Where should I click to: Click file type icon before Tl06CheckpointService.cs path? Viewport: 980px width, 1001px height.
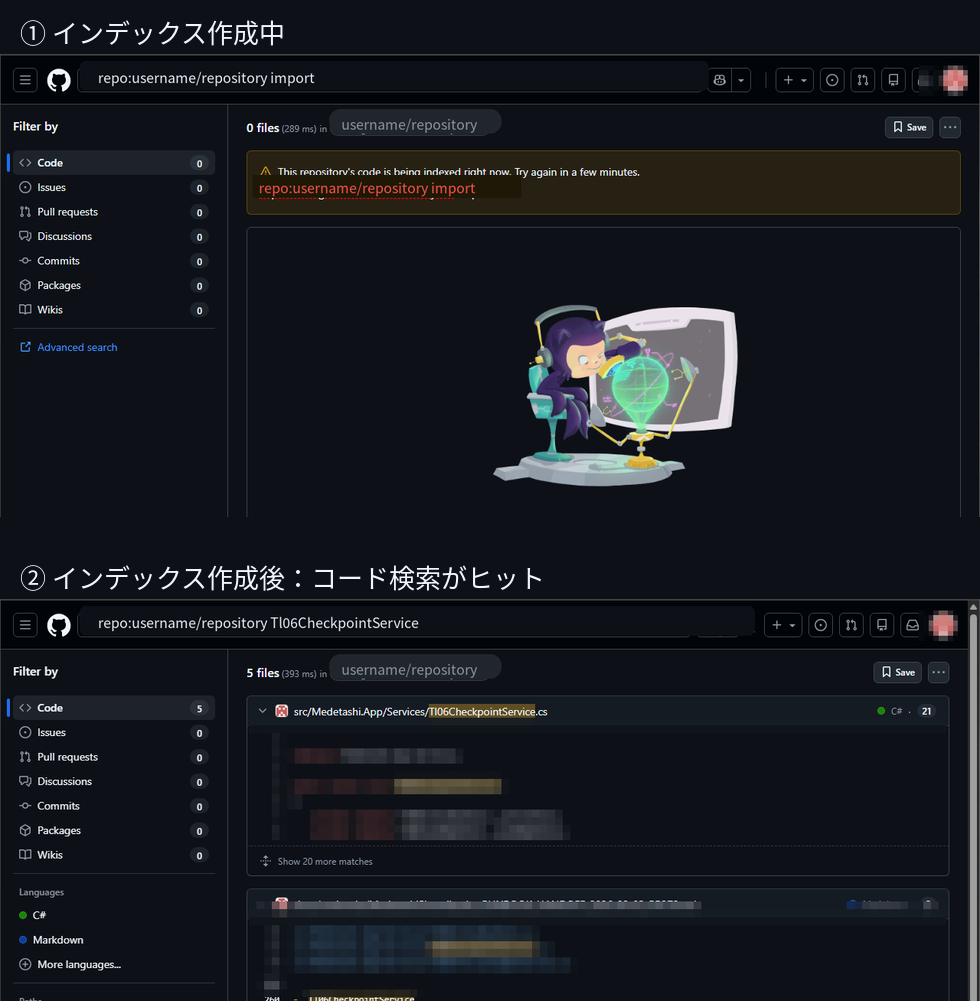(282, 711)
